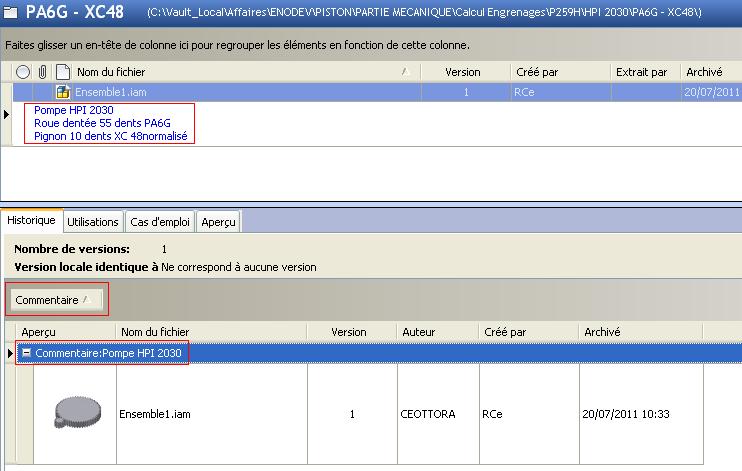Click the Nombre de versions label
This screenshot has height=471, width=742.
(x=72, y=249)
